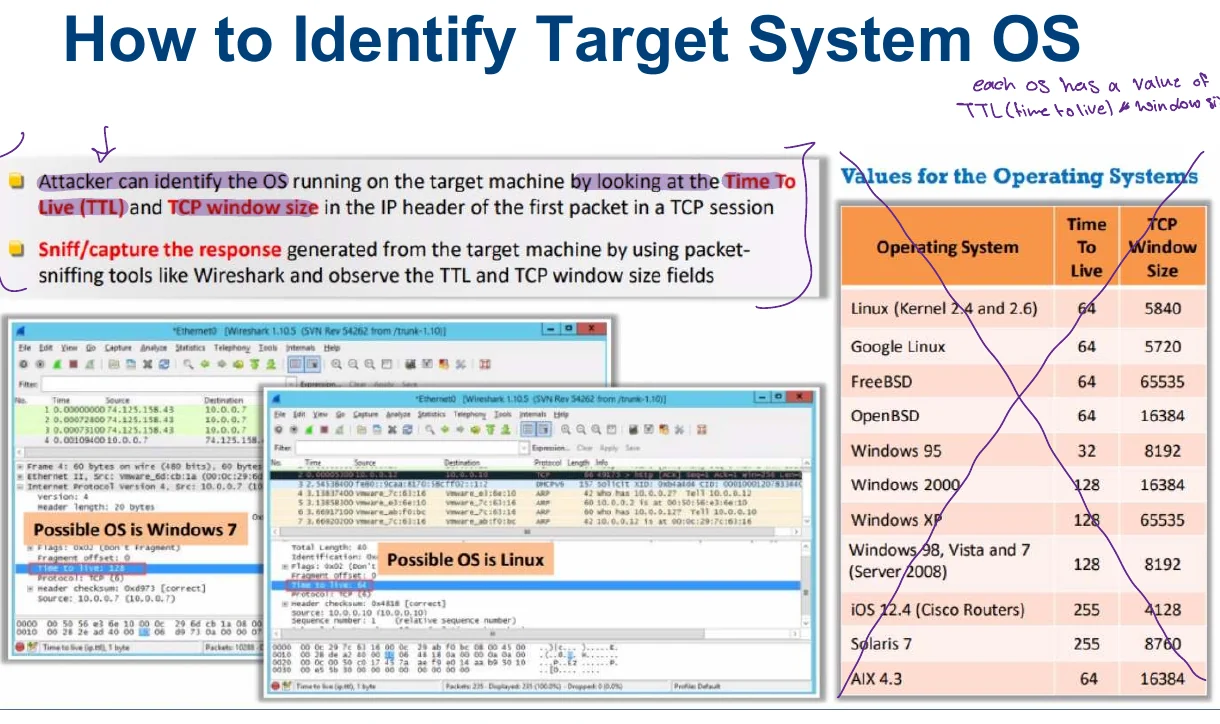Select Time to live: 128 row in back window
1220x724 pixels.
[139, 568]
